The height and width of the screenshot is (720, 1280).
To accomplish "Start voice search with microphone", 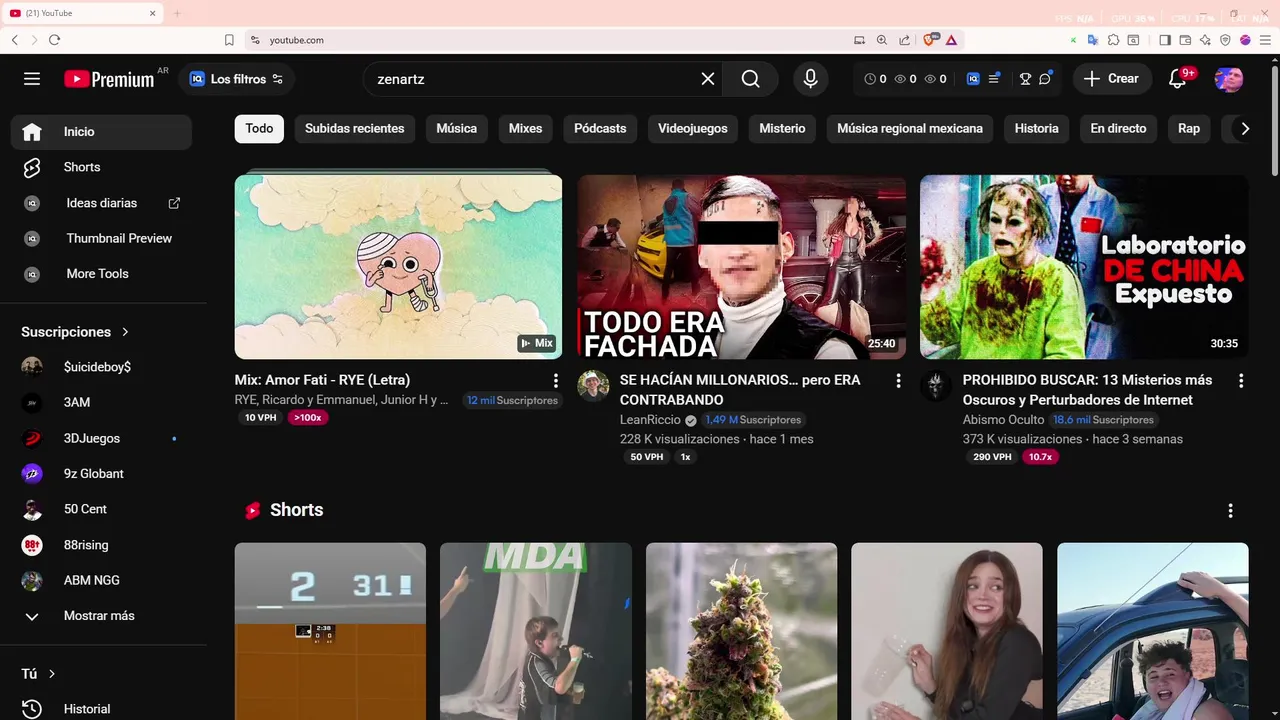I will (x=811, y=79).
